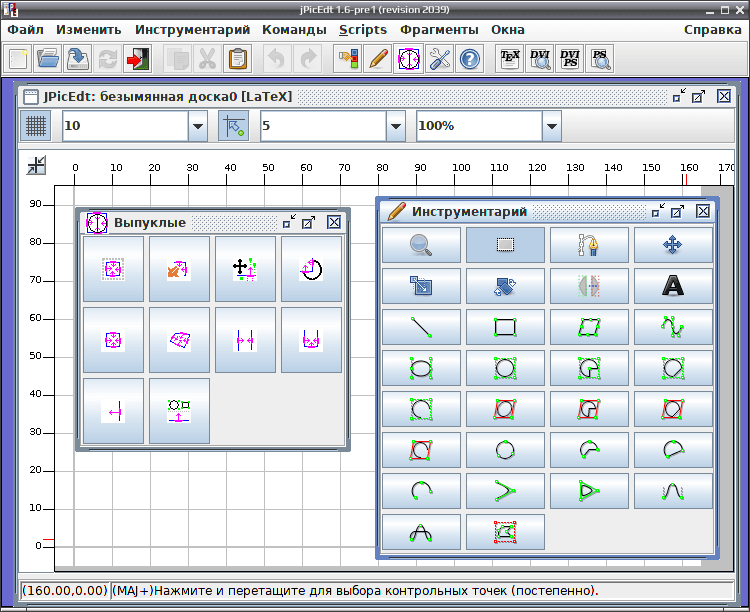The height and width of the screenshot is (612, 750).
Task: Toggle the convex tools palette icon in toolbar
Action: pyautogui.click(x=408, y=59)
